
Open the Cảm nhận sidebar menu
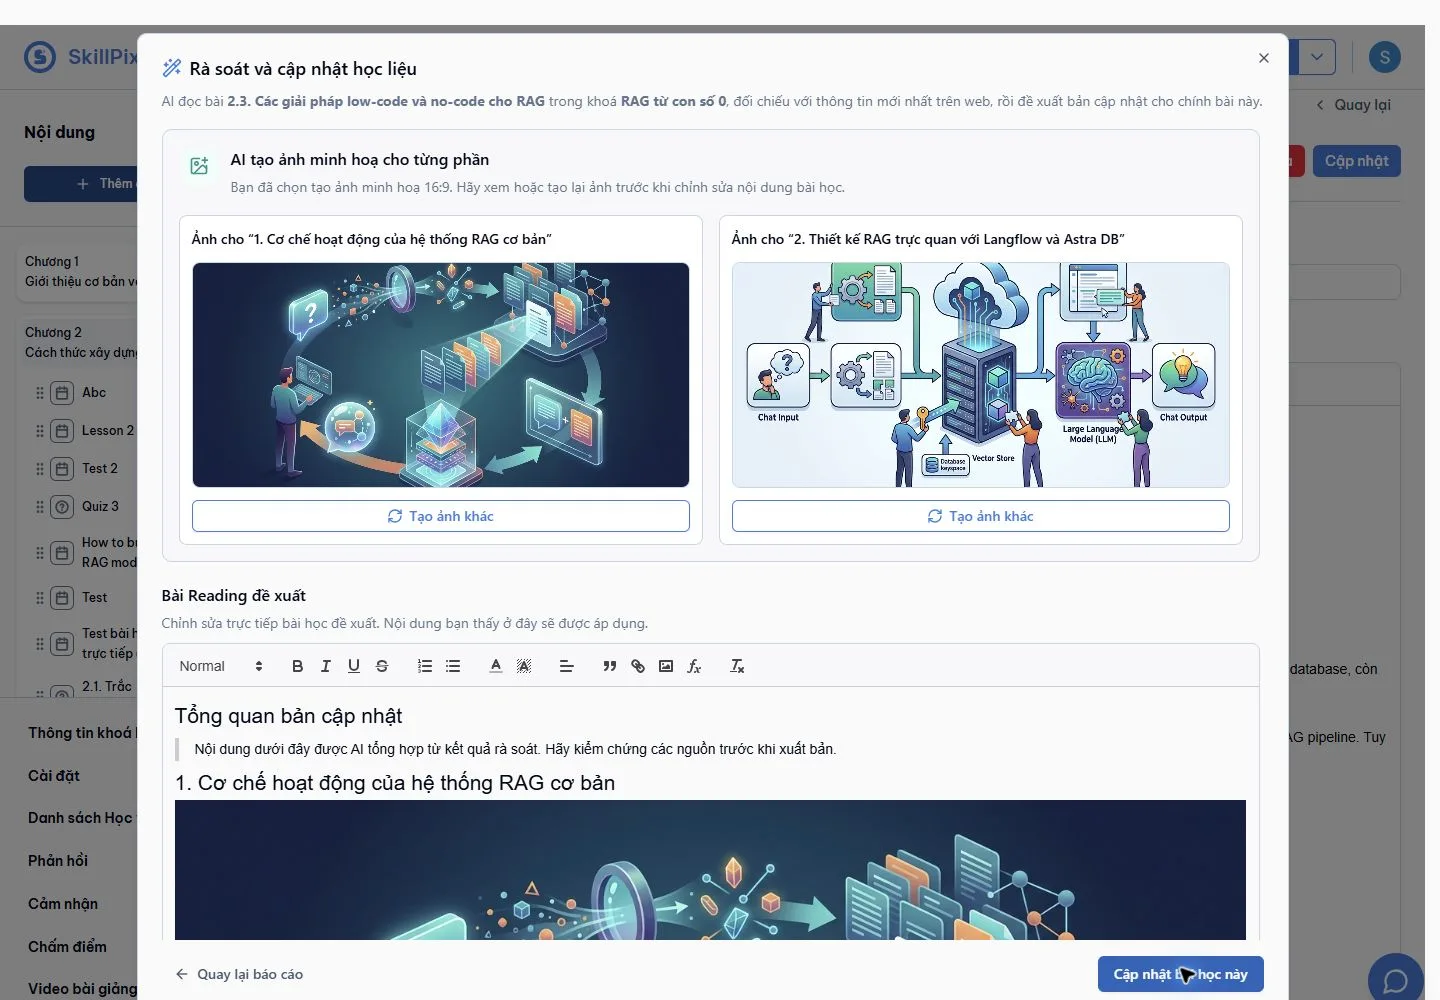point(63,904)
